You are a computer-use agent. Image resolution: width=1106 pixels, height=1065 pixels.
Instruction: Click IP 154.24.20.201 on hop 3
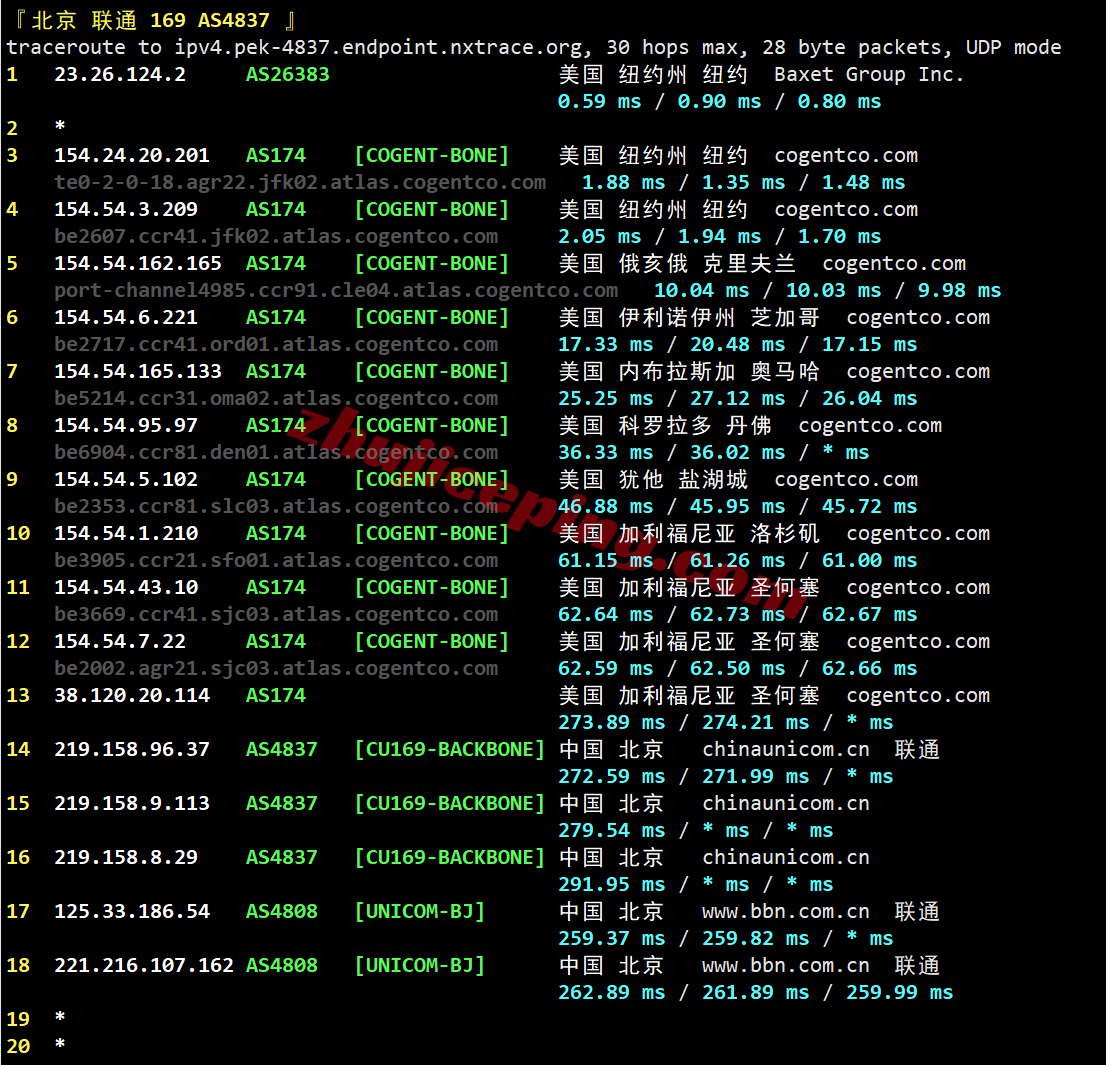[x=132, y=155]
